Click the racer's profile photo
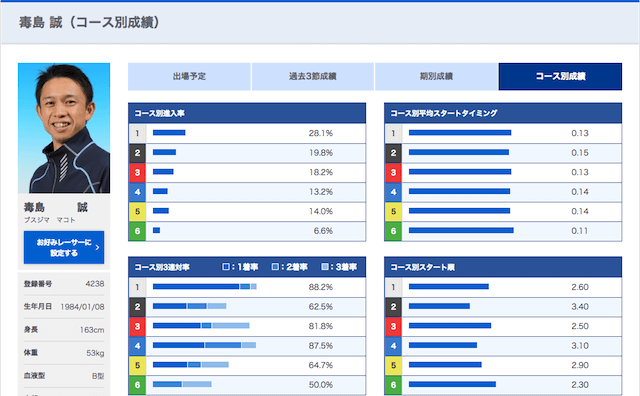 pos(64,128)
